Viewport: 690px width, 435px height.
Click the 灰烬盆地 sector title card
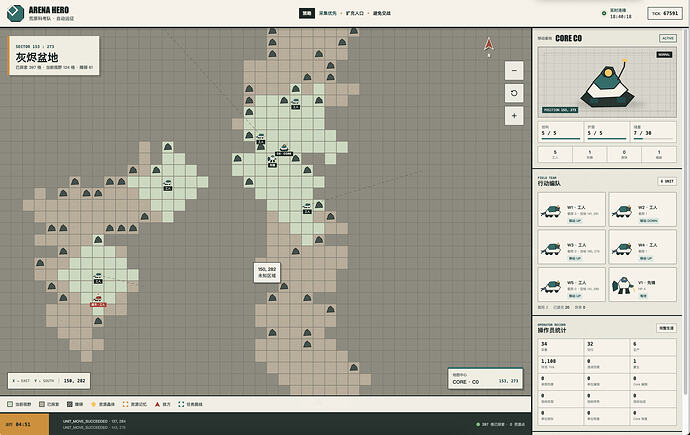tap(54, 56)
